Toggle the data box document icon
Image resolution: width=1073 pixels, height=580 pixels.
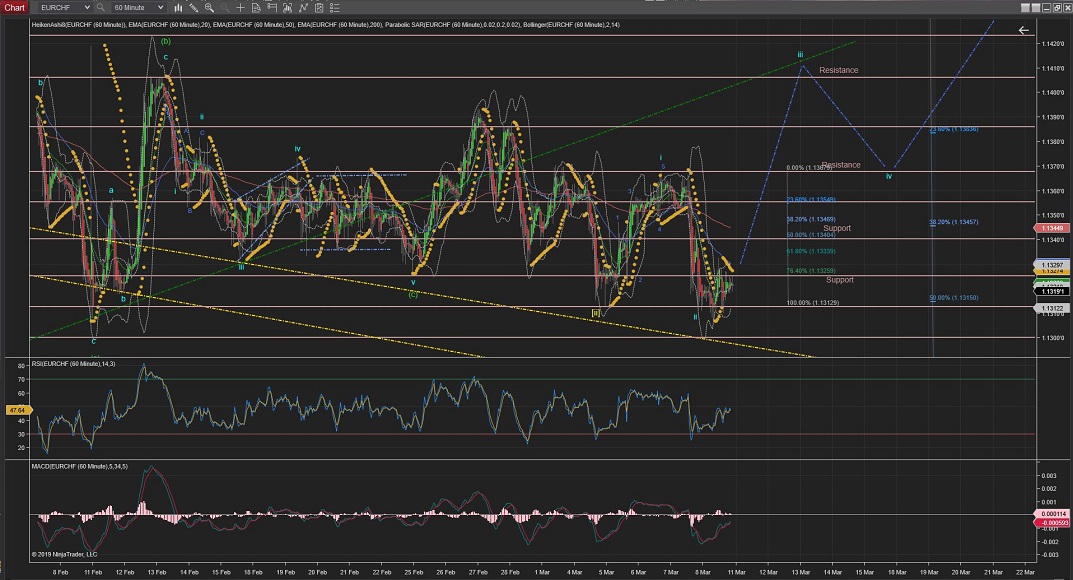click(x=256, y=8)
